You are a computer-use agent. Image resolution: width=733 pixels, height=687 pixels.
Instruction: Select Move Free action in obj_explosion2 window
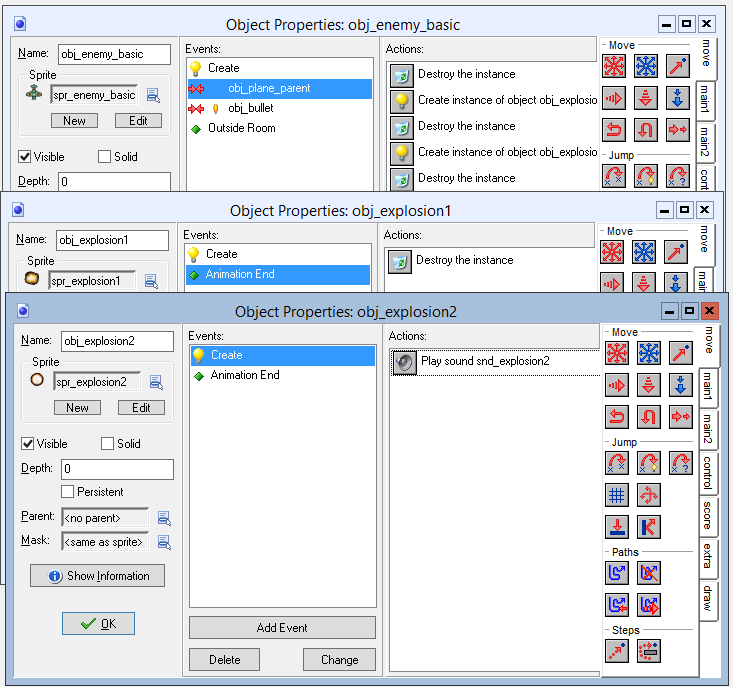(x=648, y=353)
